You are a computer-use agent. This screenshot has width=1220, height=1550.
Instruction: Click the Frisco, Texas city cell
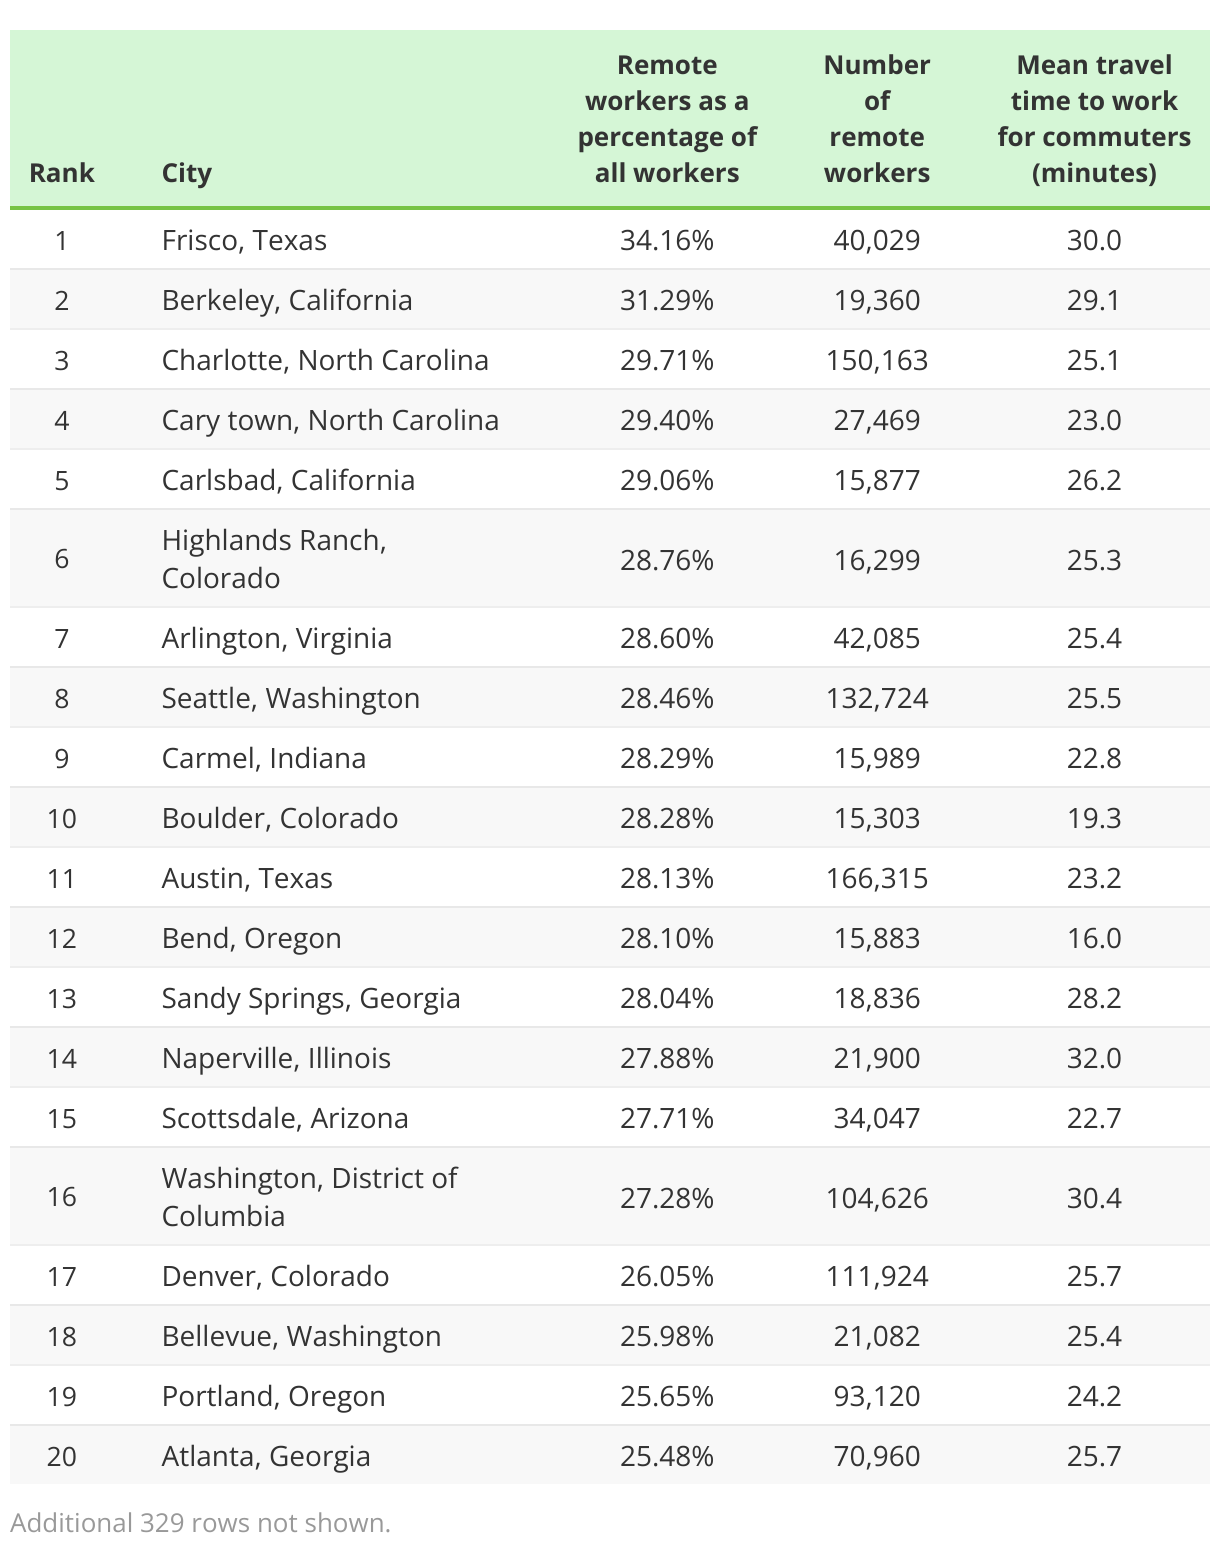click(244, 240)
